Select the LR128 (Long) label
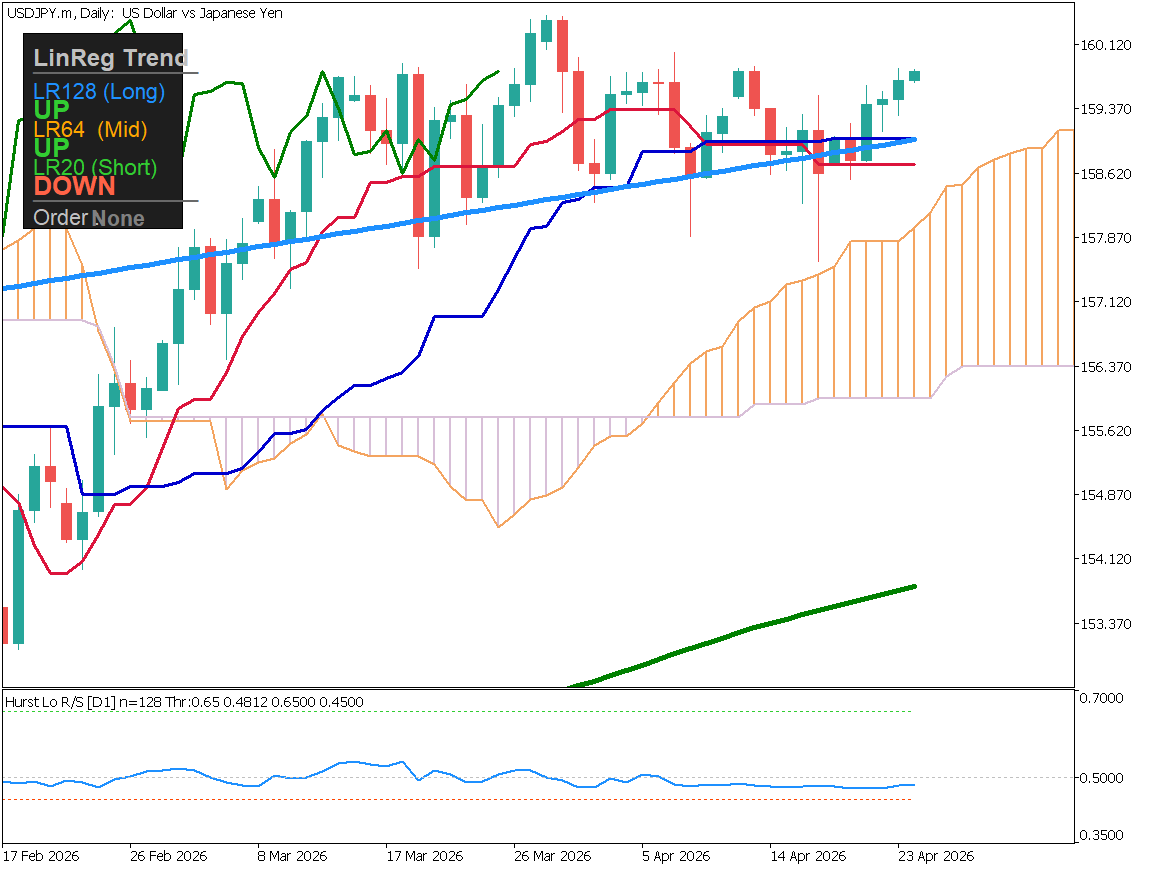The height and width of the screenshot is (870, 1152). pos(98,92)
